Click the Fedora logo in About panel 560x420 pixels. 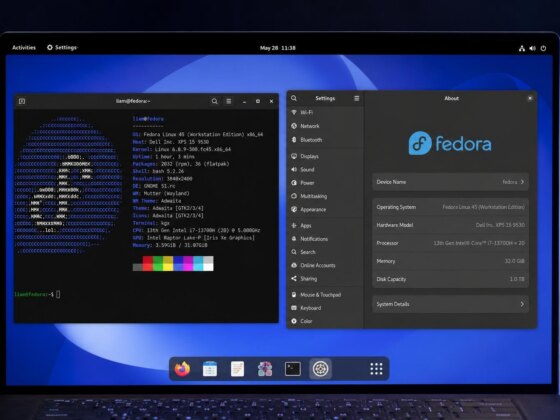pos(450,143)
